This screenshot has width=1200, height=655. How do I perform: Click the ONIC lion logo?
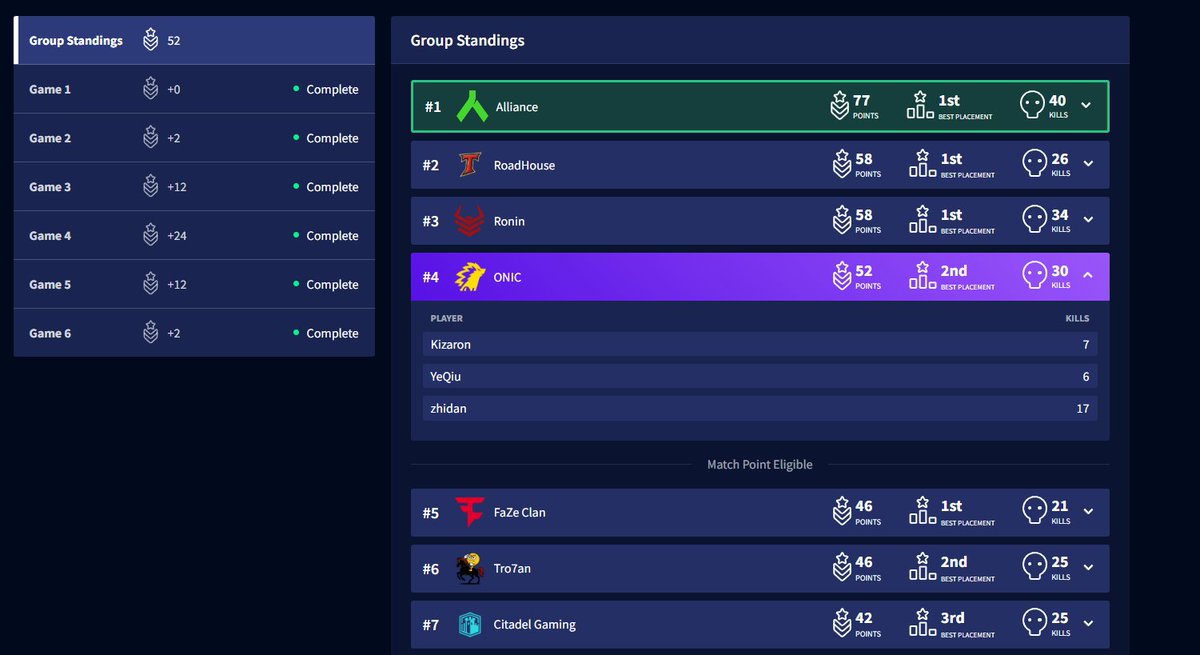470,277
